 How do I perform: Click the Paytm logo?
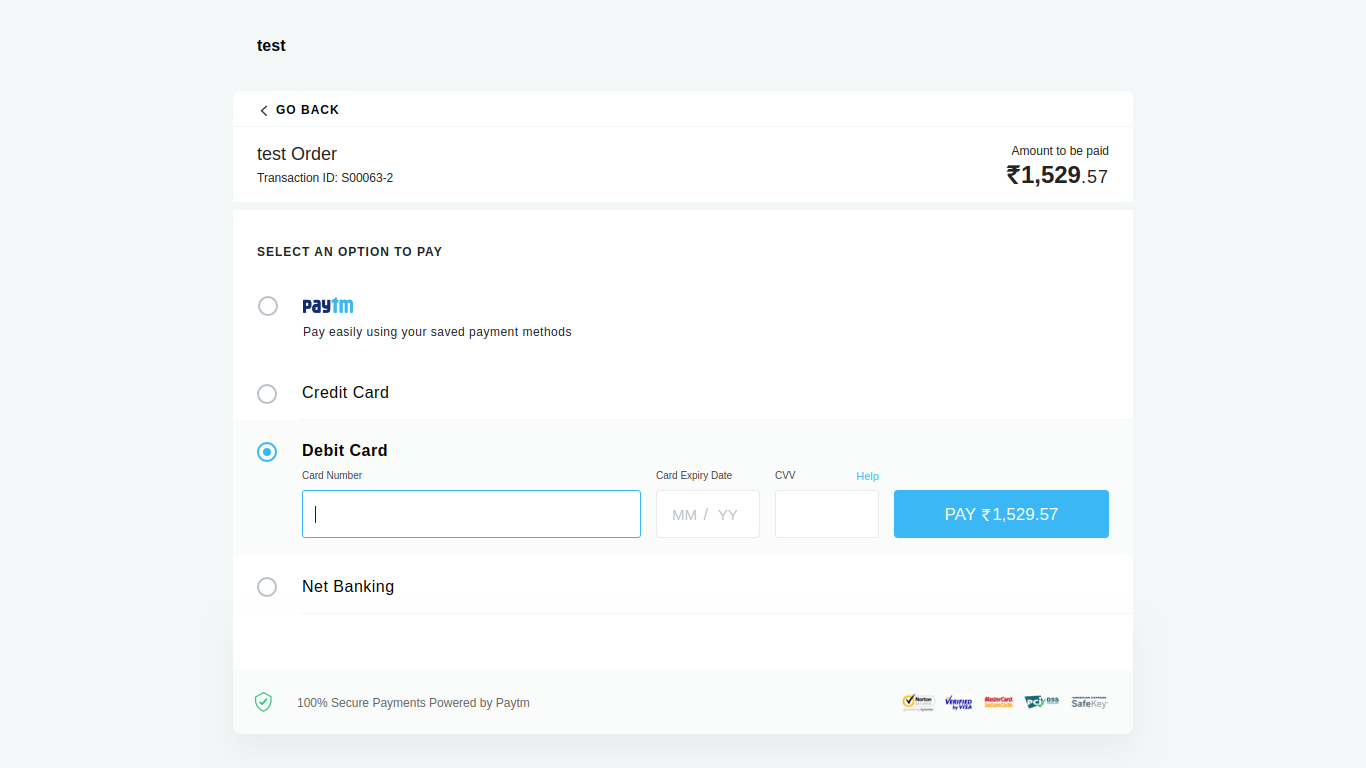click(x=328, y=306)
